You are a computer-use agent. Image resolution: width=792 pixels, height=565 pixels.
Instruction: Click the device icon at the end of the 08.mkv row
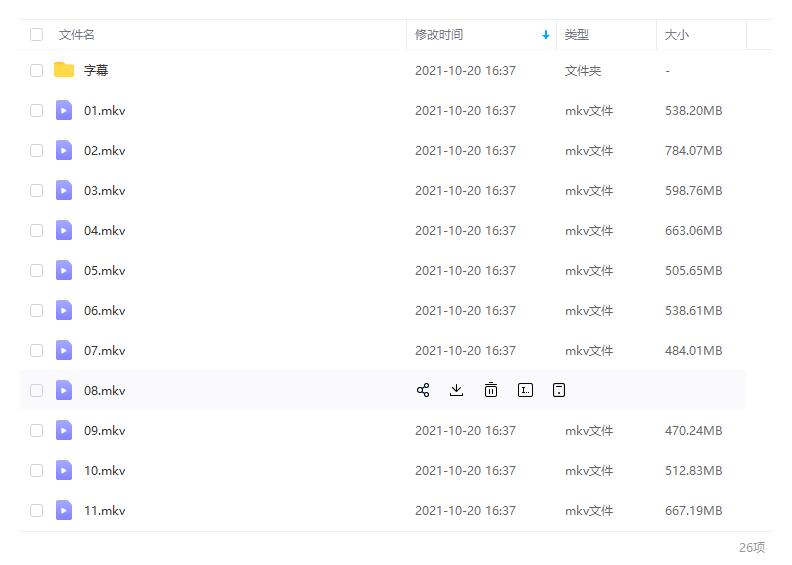point(559,390)
